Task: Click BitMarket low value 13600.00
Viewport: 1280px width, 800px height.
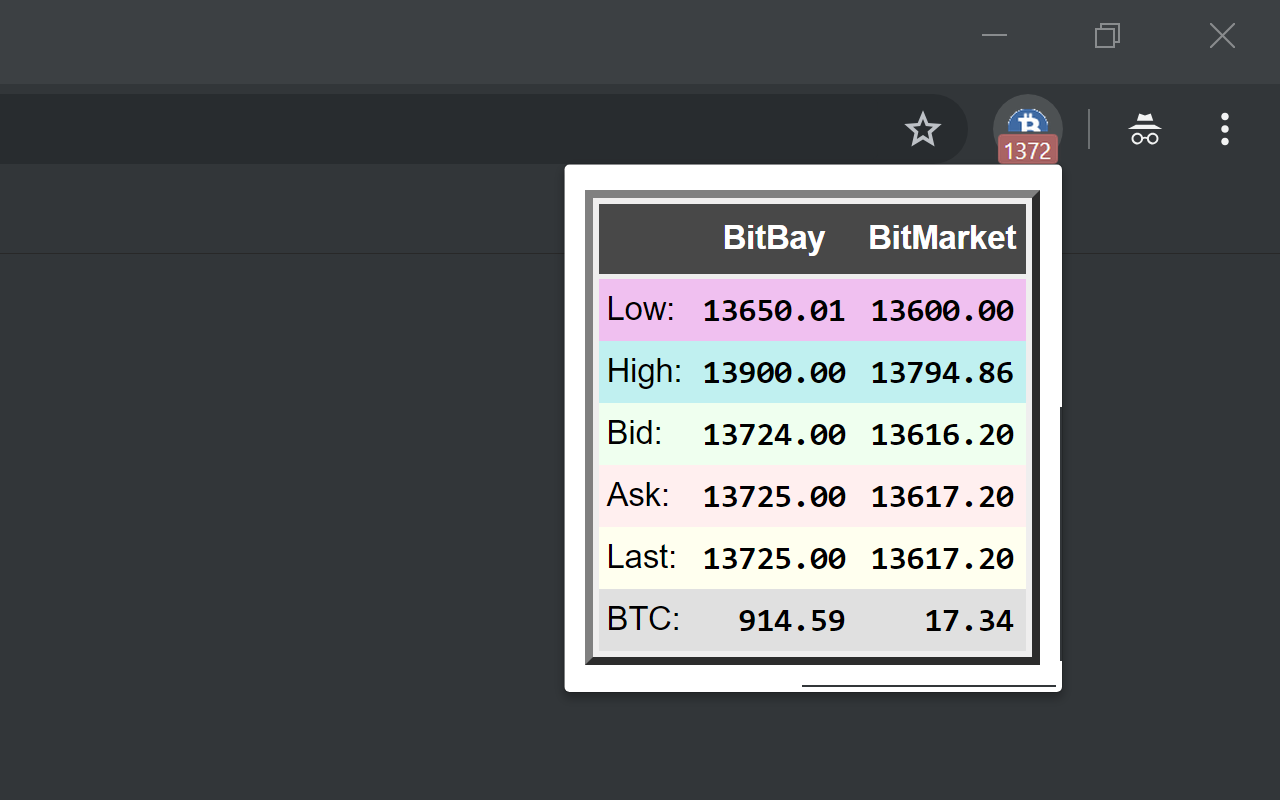Action: (942, 311)
